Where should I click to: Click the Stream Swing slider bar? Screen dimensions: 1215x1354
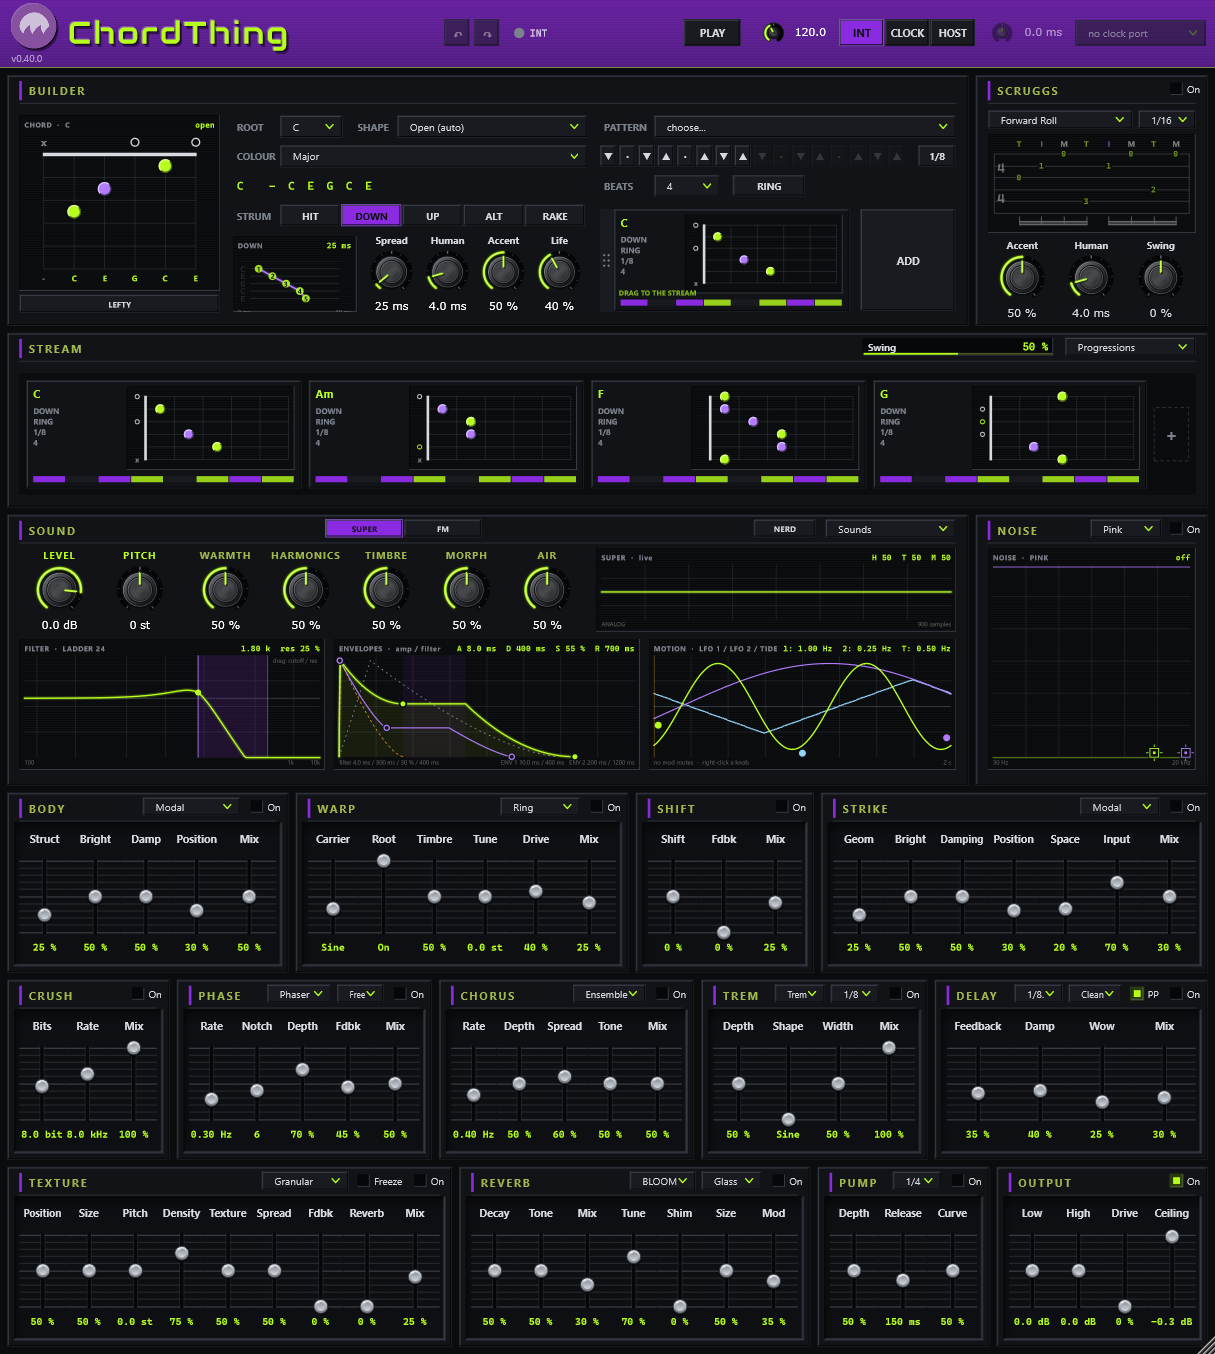(958, 347)
